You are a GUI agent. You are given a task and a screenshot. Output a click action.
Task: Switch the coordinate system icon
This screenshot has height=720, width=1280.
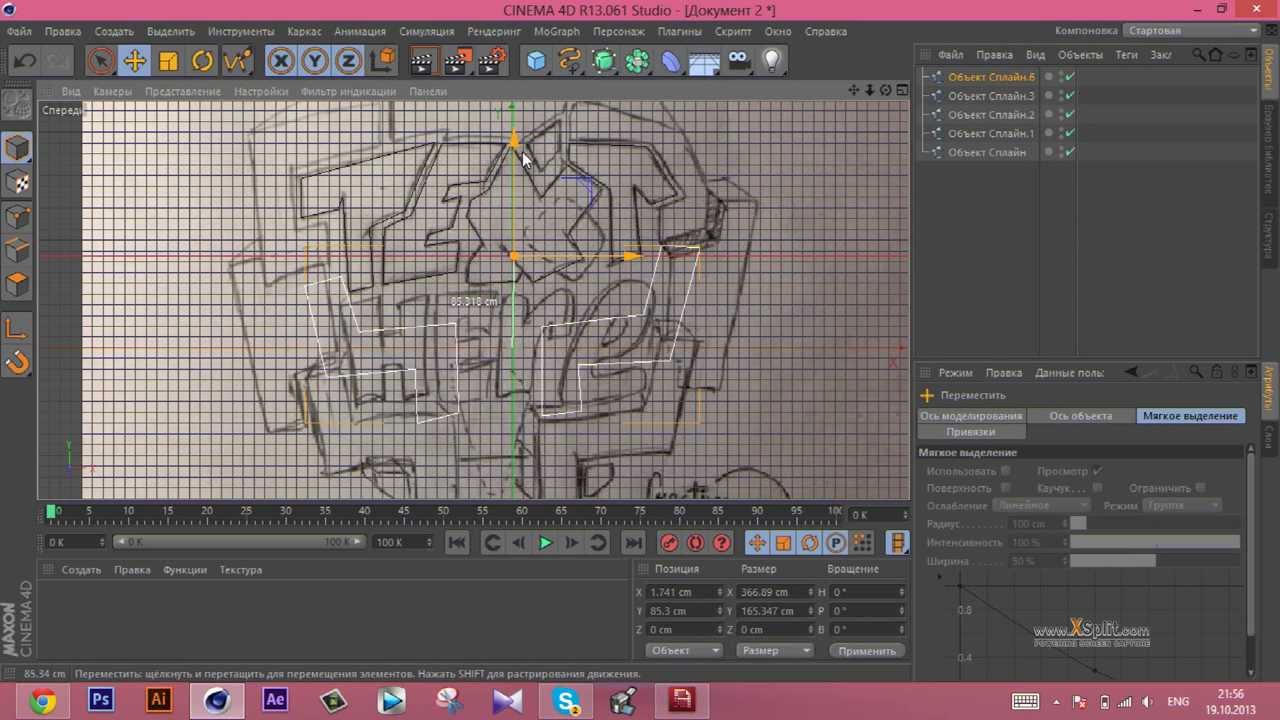click(x=382, y=61)
